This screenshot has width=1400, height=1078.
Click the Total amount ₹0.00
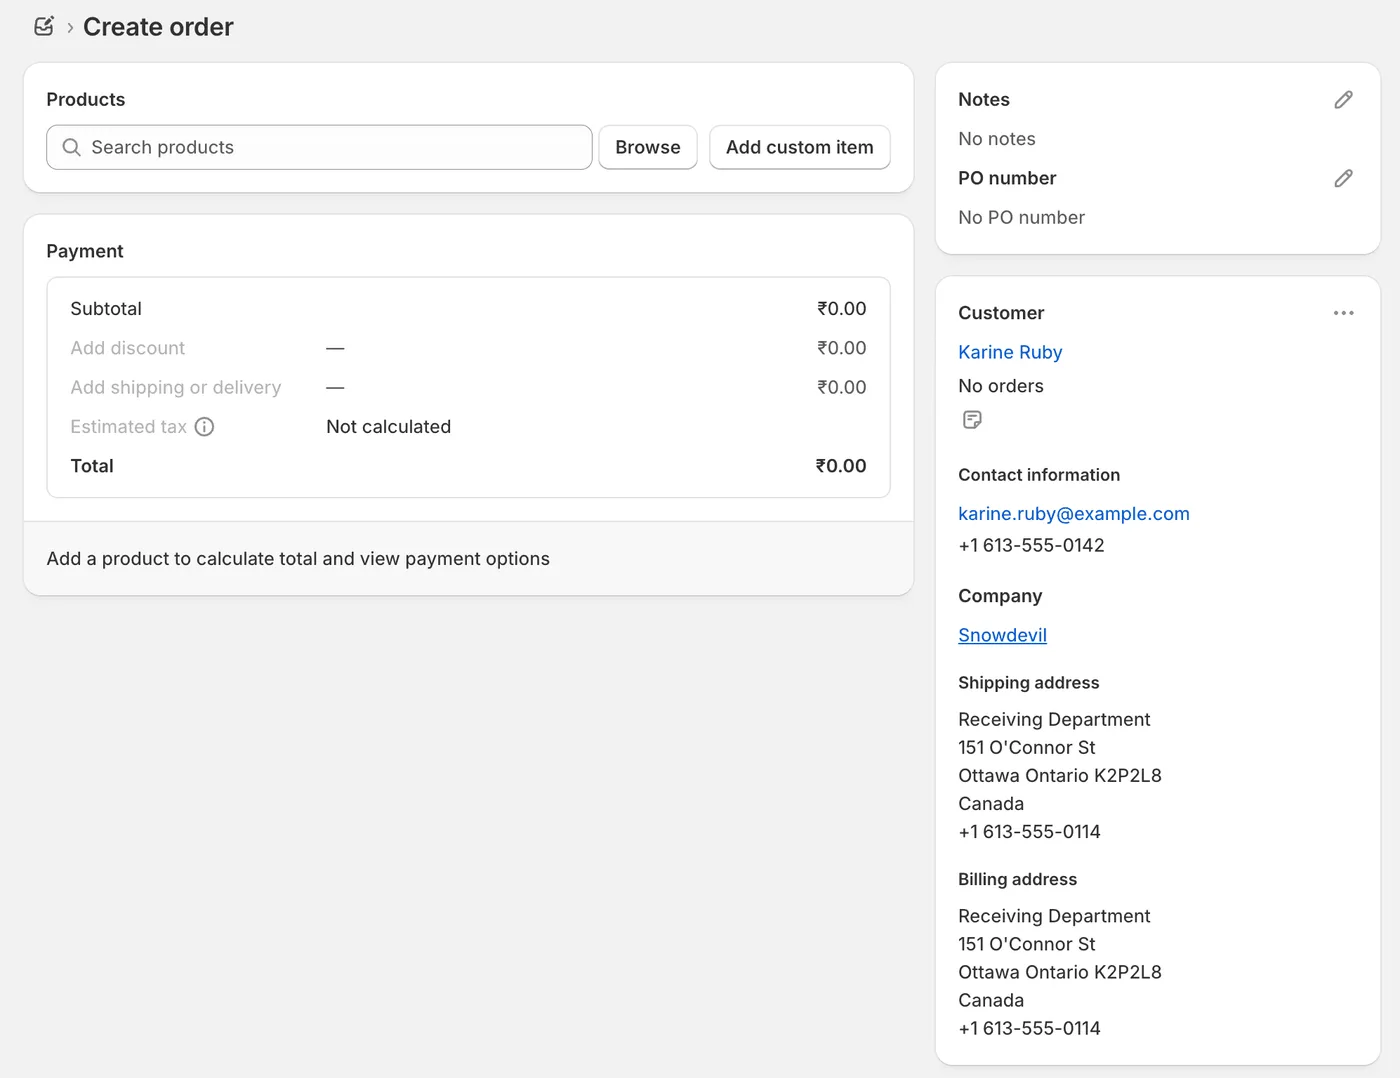[x=841, y=466]
